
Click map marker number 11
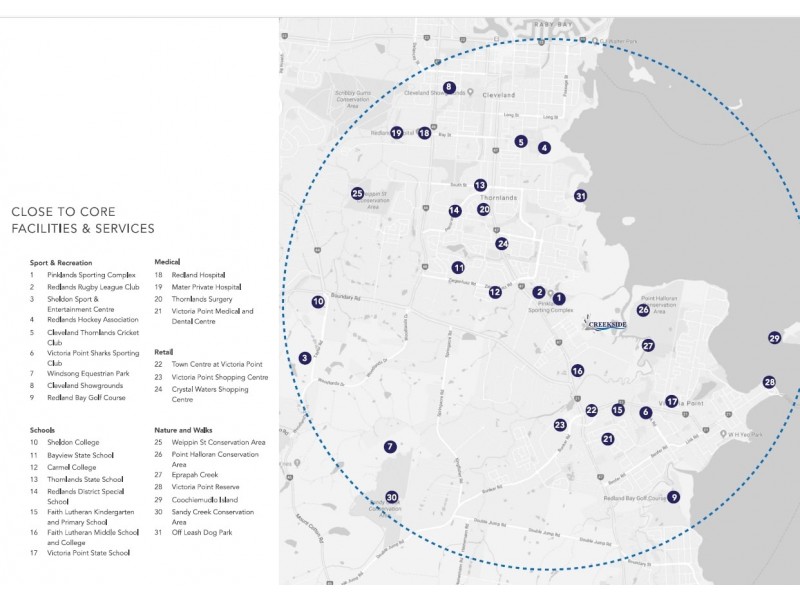pyautogui.click(x=458, y=267)
